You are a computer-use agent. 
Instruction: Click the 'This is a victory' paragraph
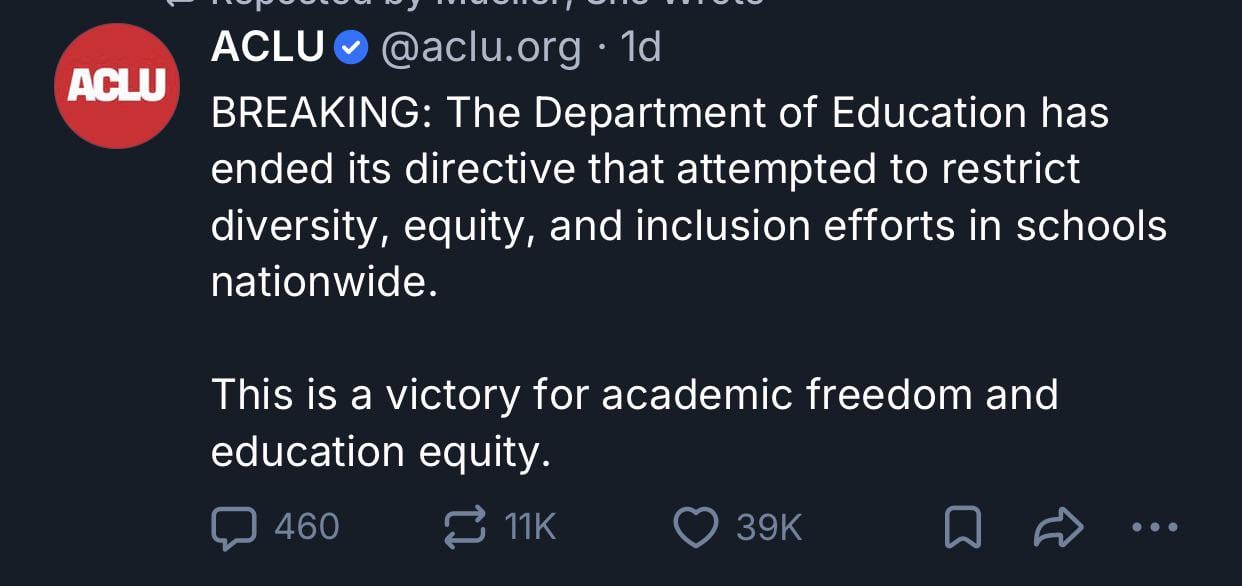click(x=634, y=395)
